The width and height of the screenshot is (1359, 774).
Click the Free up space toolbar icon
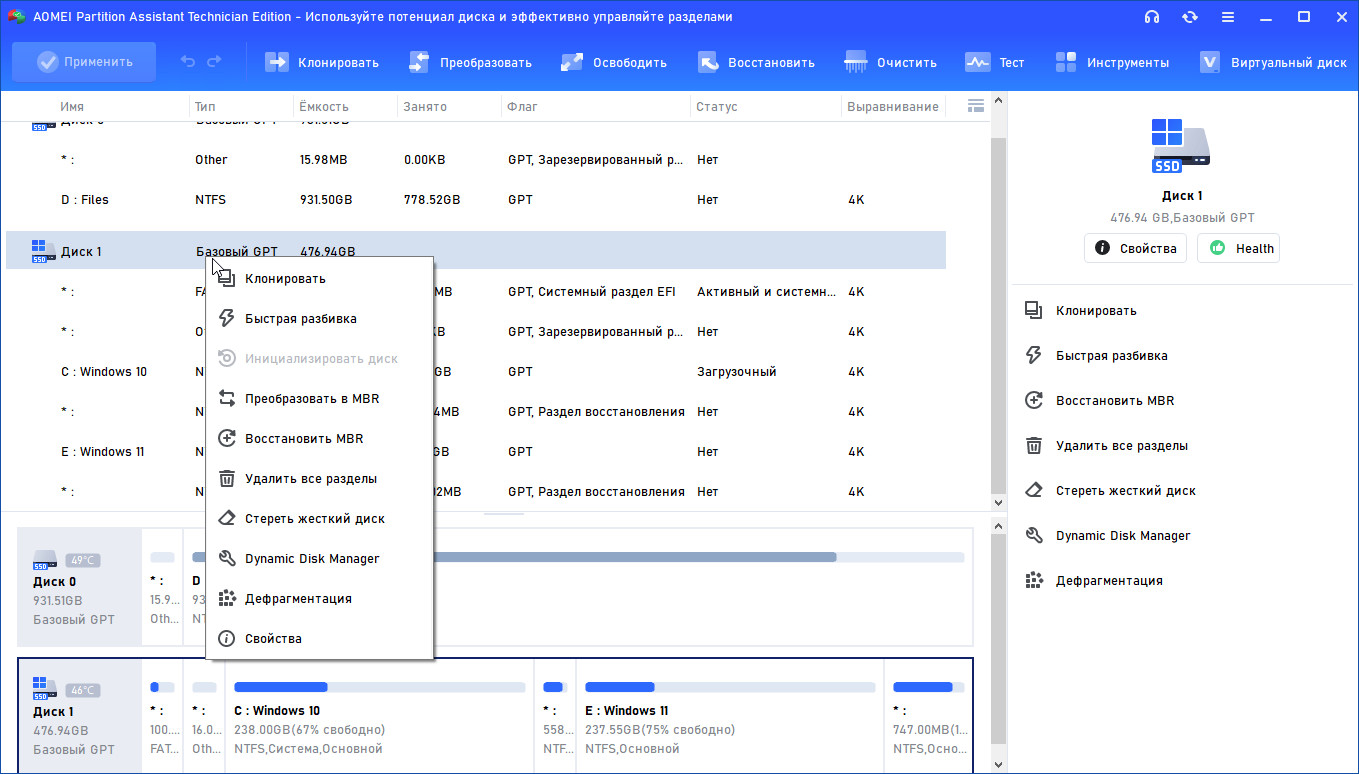pos(572,62)
